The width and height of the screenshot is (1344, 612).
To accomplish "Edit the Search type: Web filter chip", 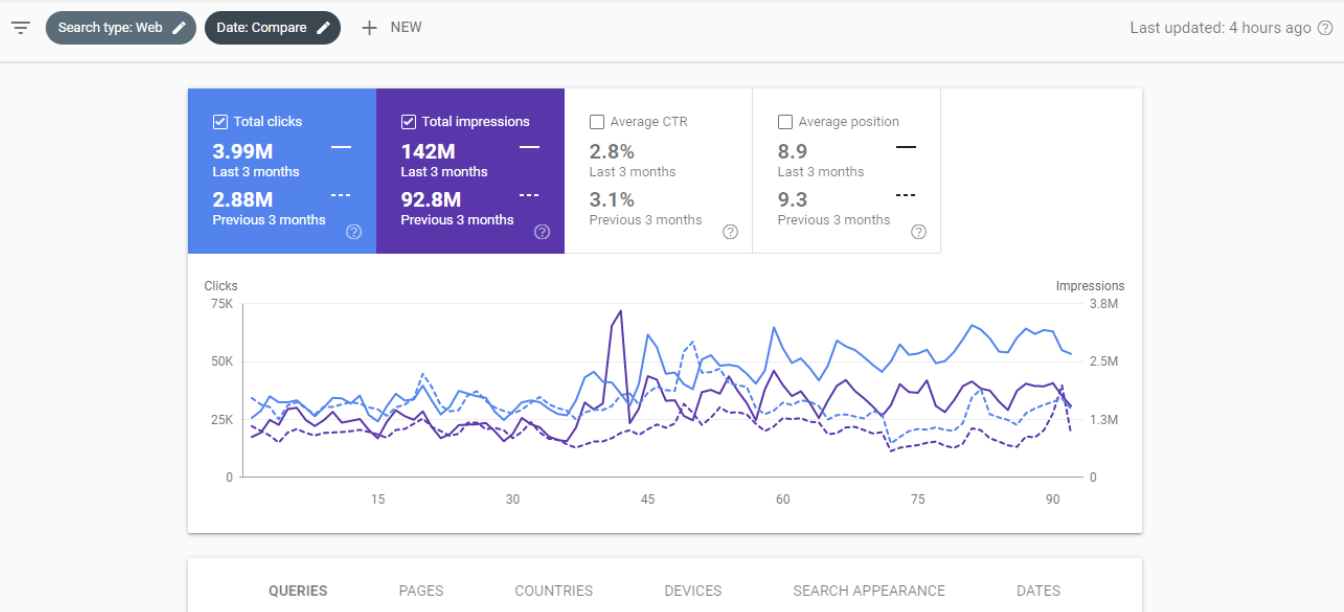I will 121,28.
